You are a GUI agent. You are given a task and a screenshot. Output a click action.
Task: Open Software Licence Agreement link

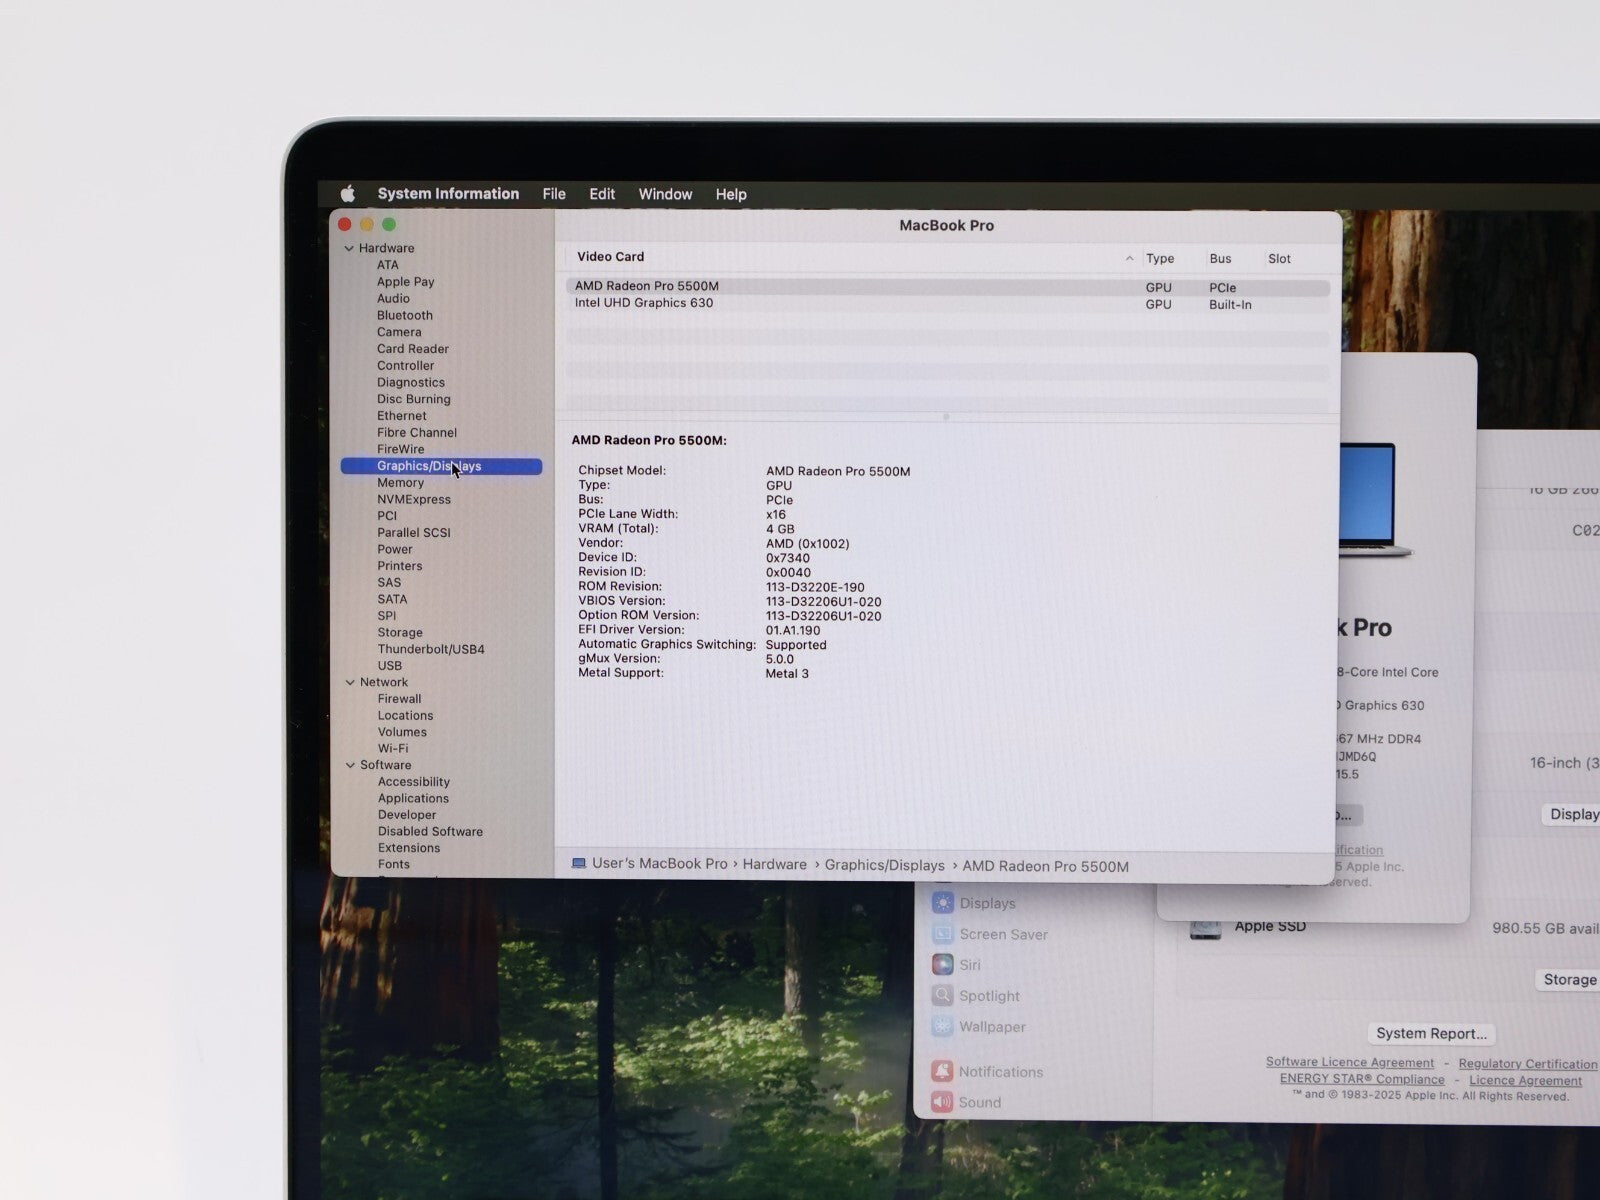pyautogui.click(x=1350, y=1063)
